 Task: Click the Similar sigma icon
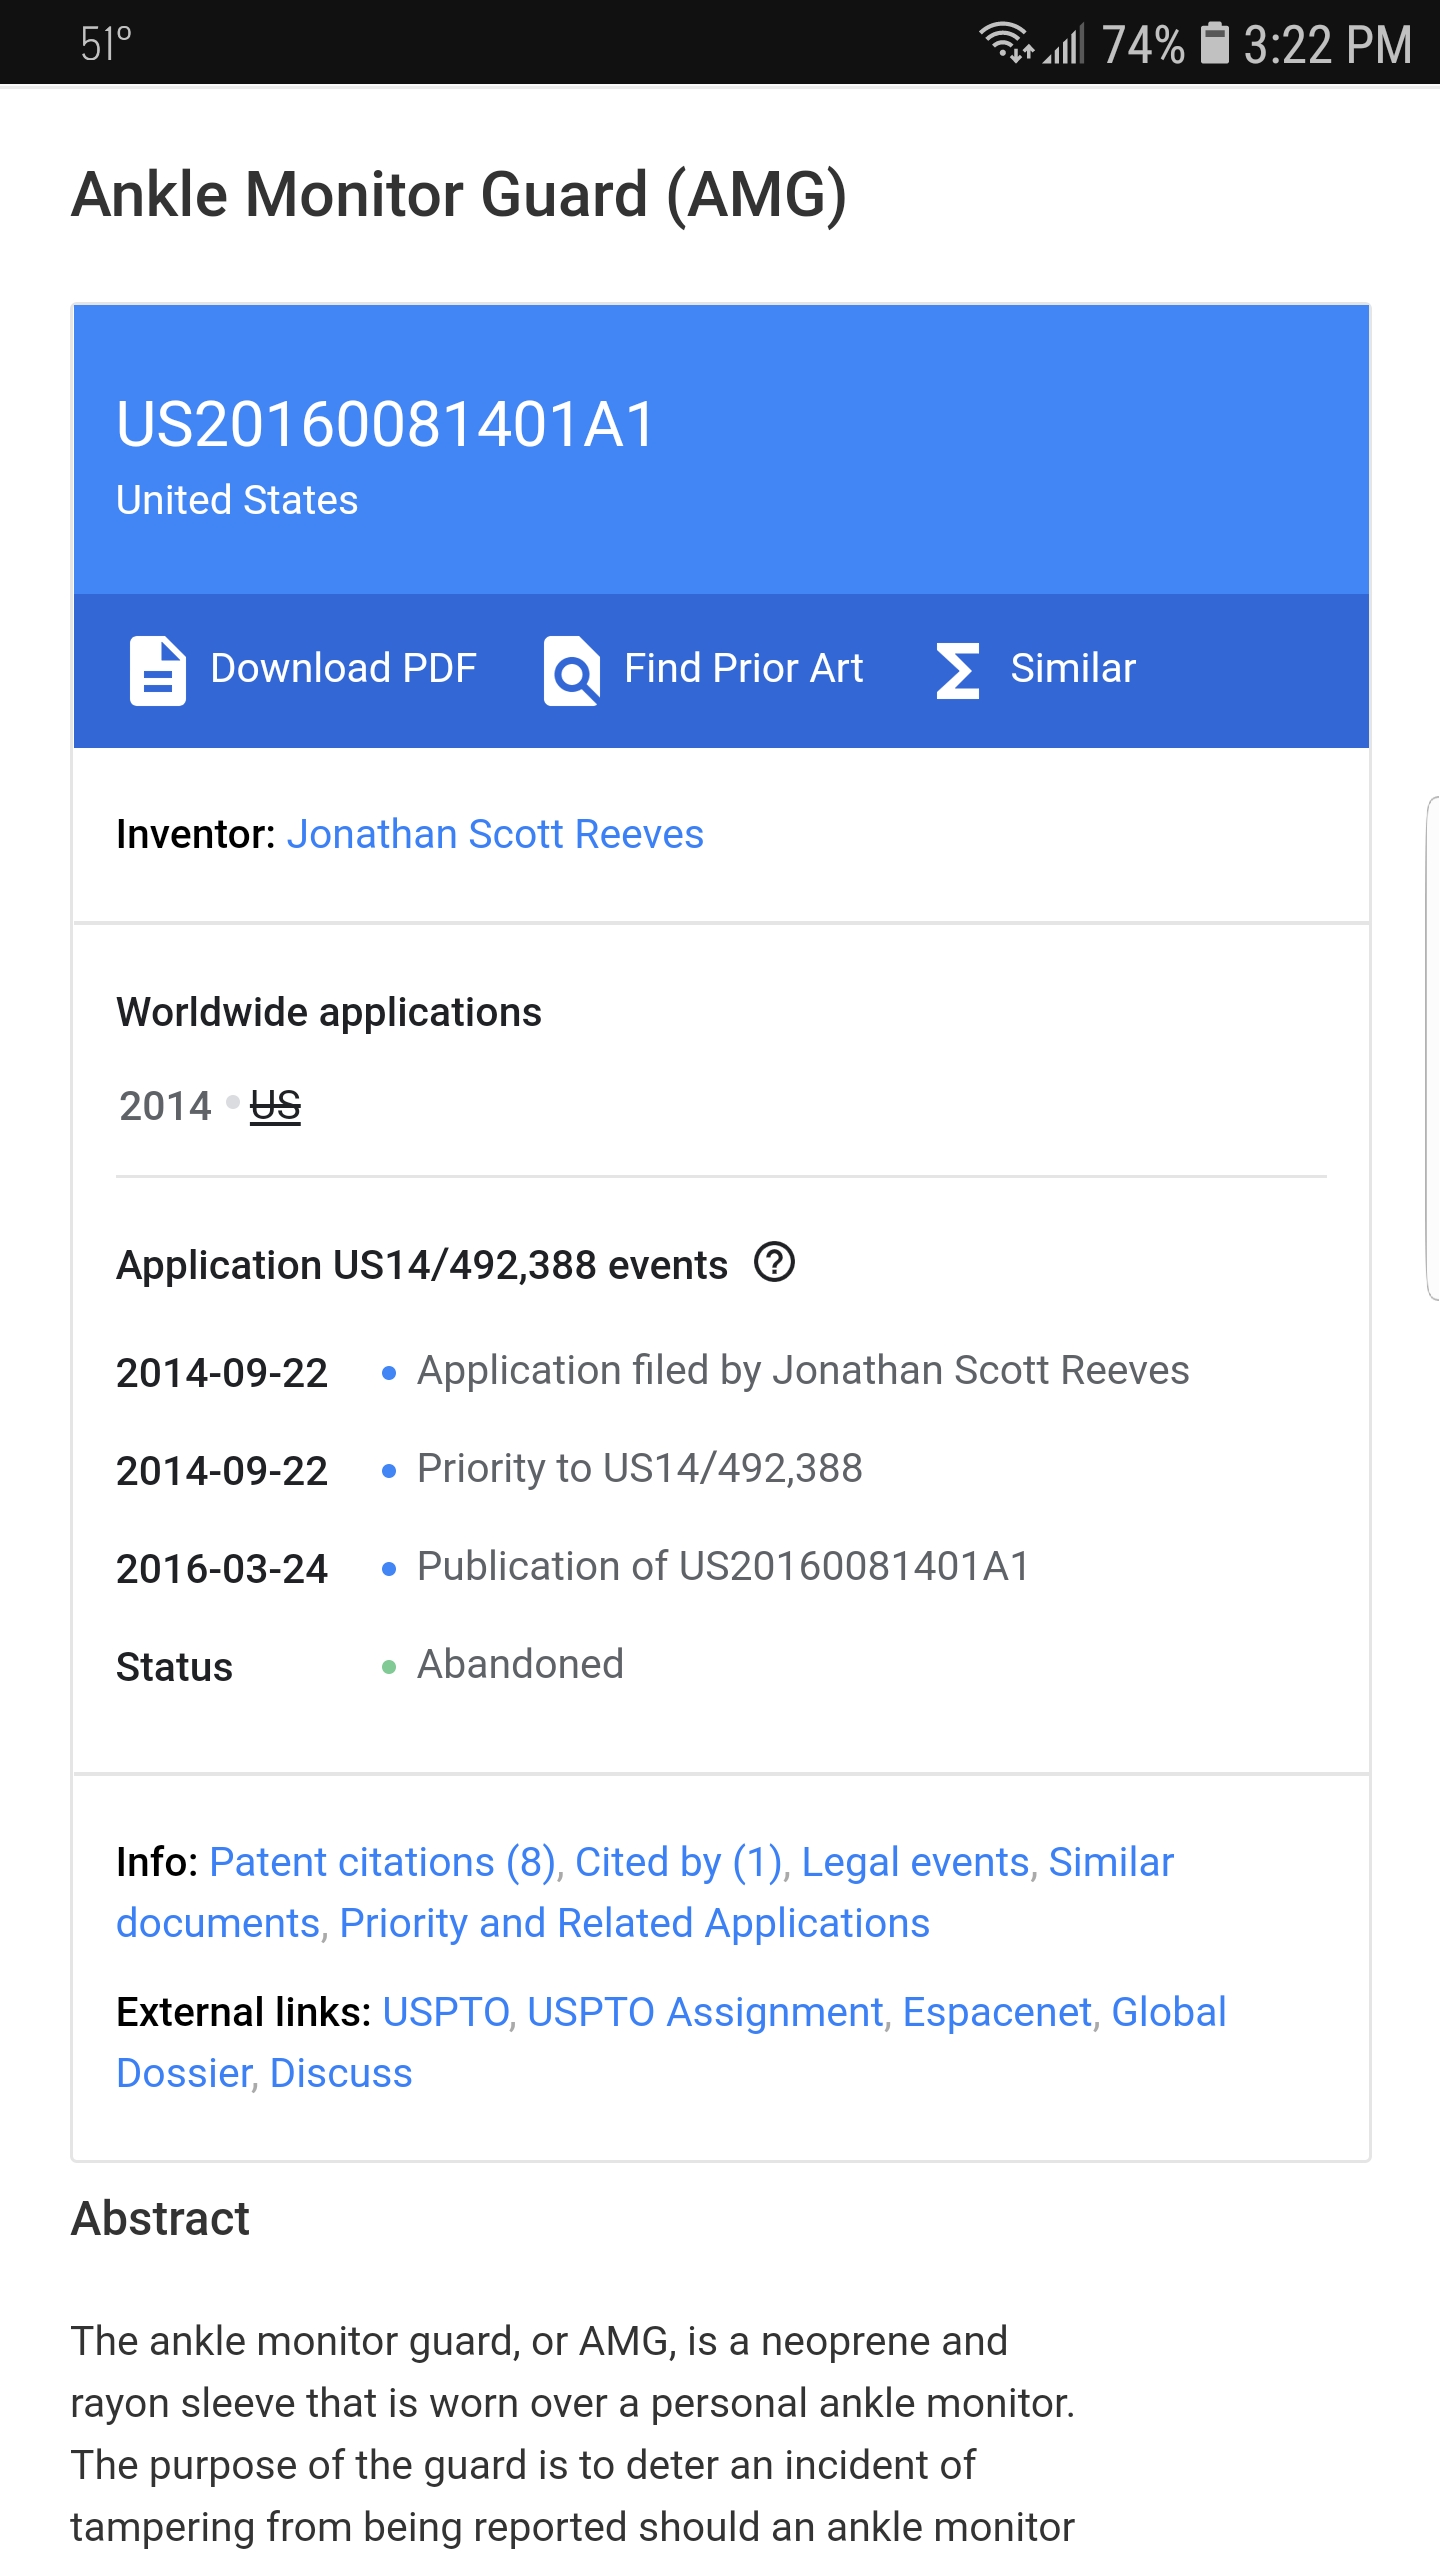click(x=957, y=670)
